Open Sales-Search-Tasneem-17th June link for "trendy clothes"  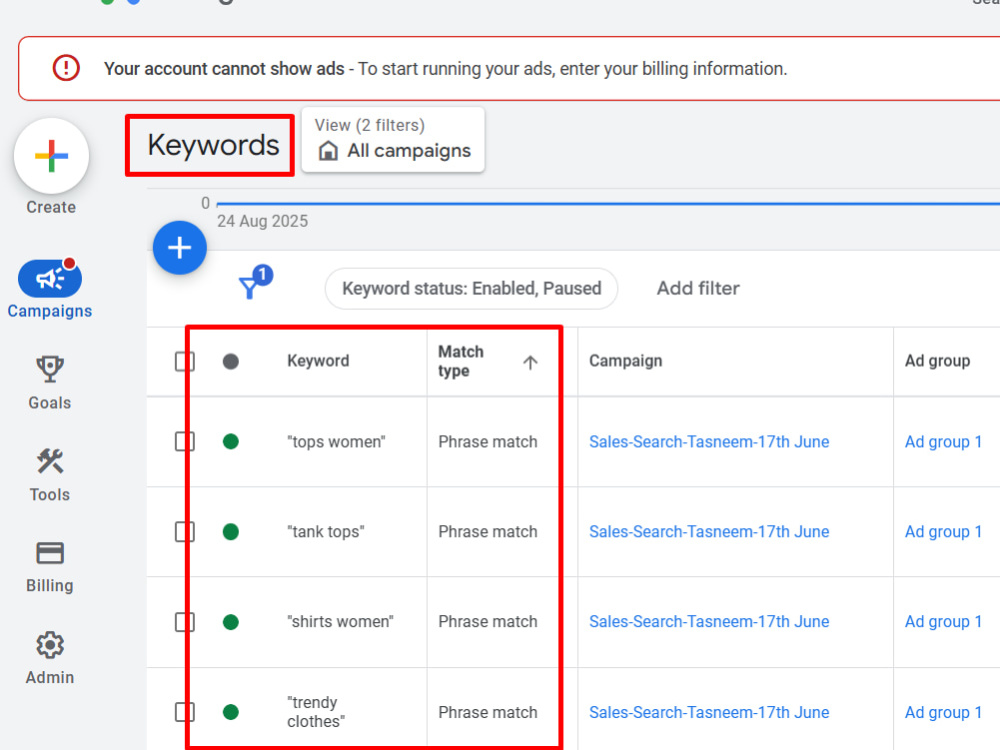coord(709,712)
